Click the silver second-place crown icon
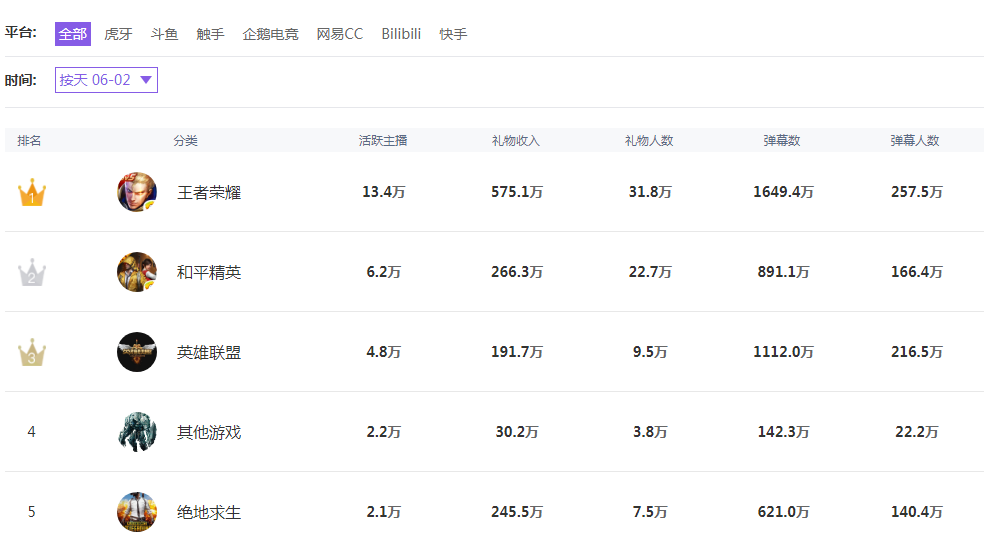 click(x=32, y=273)
